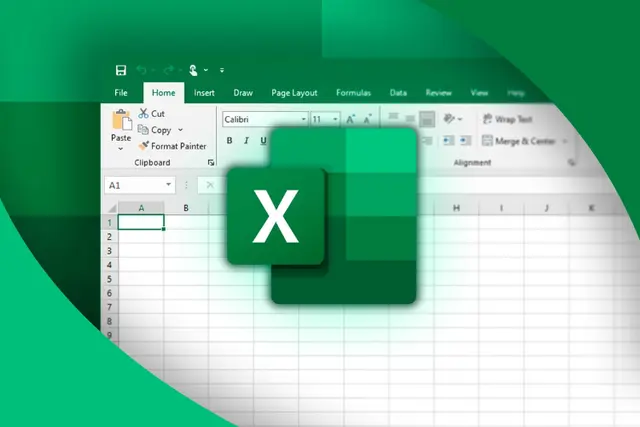Expand the Copy dropdown arrow

180,130
